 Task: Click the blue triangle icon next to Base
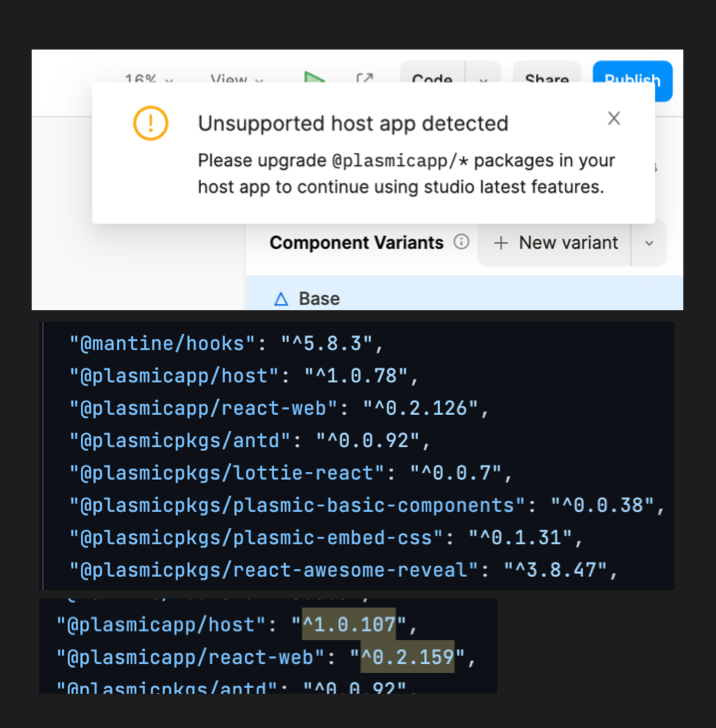pyautogui.click(x=281, y=298)
